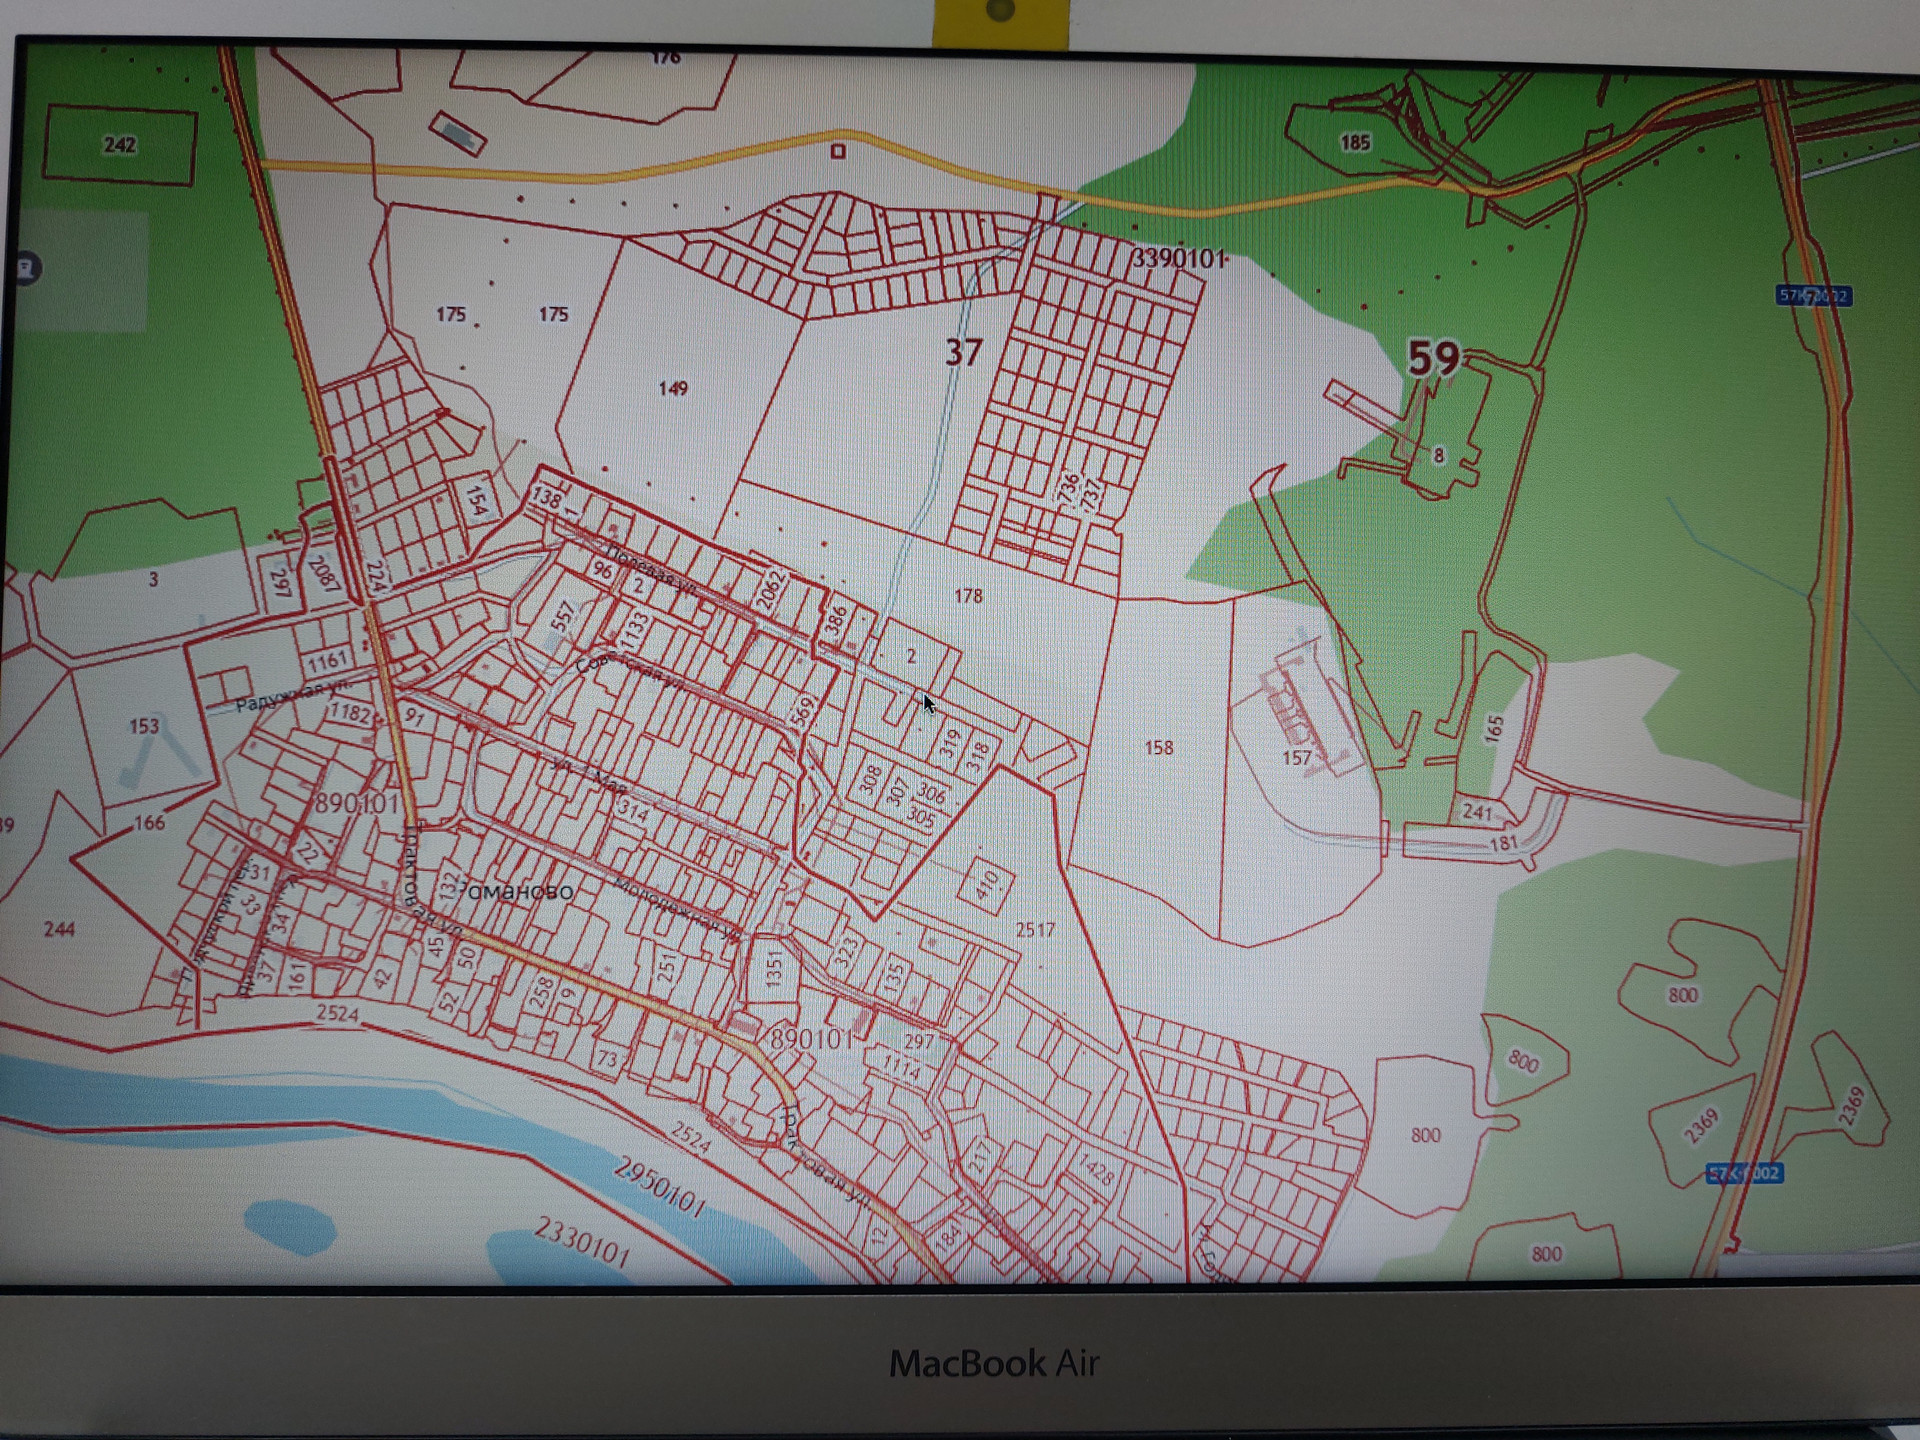Select parcel 153 on the left
1920x1440 pixels.
coord(144,726)
